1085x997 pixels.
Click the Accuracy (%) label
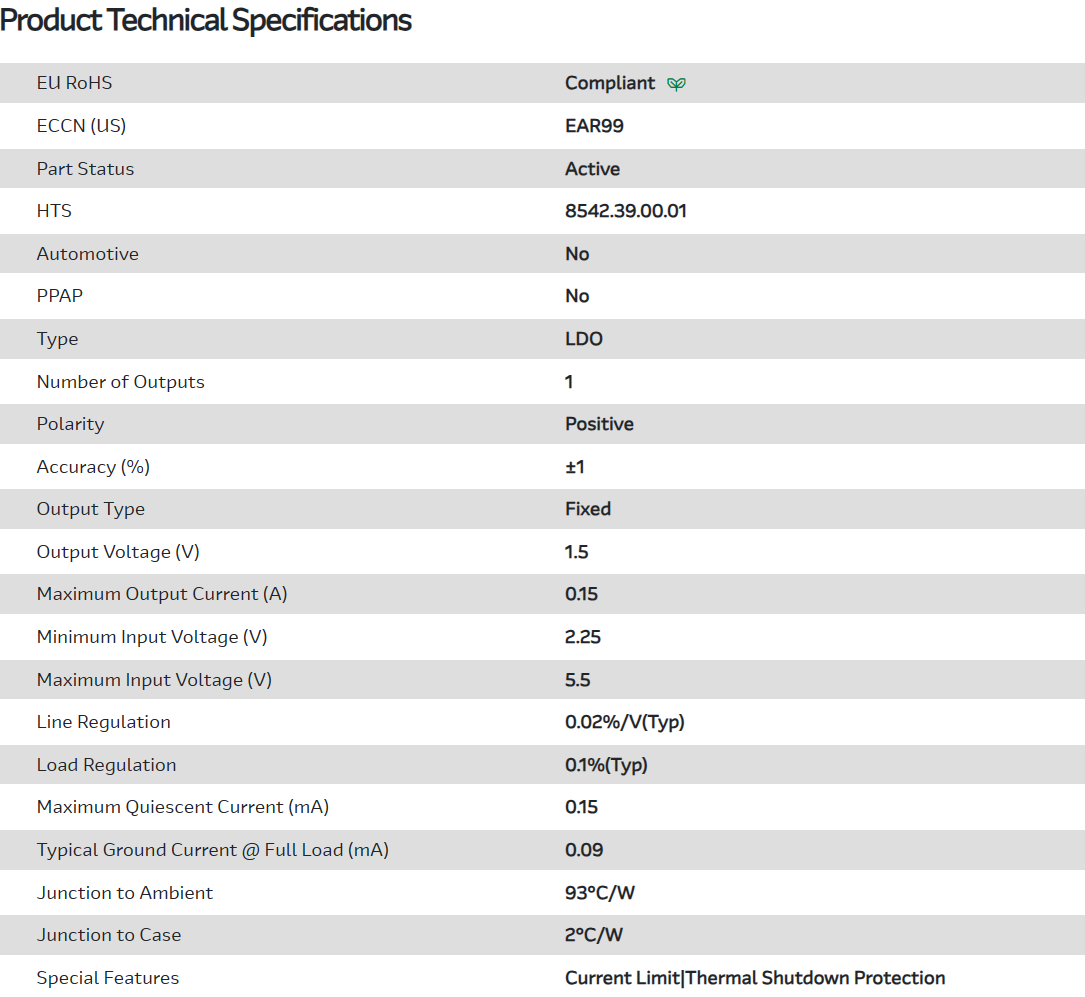(93, 467)
